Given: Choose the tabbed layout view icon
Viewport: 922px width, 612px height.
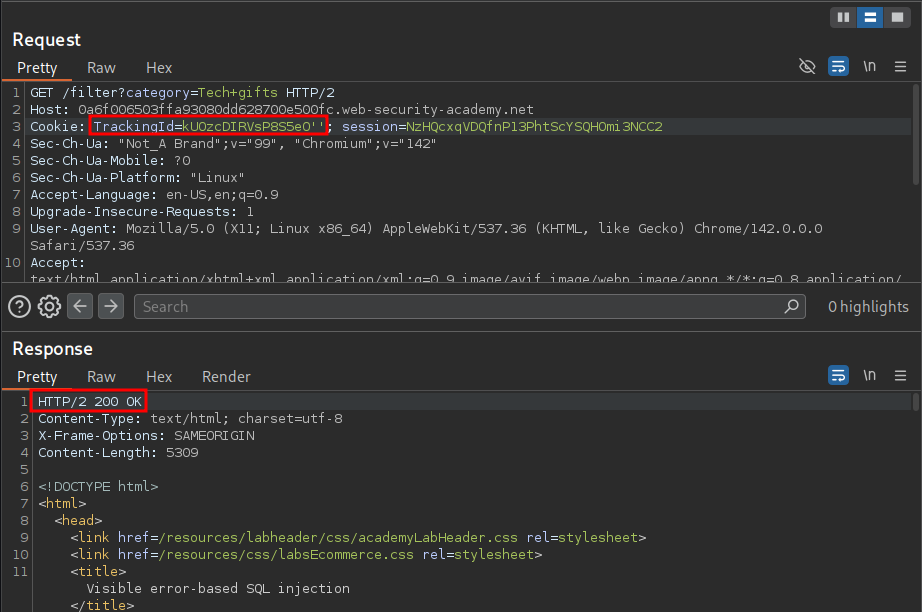Looking at the screenshot, I should (x=897, y=17).
